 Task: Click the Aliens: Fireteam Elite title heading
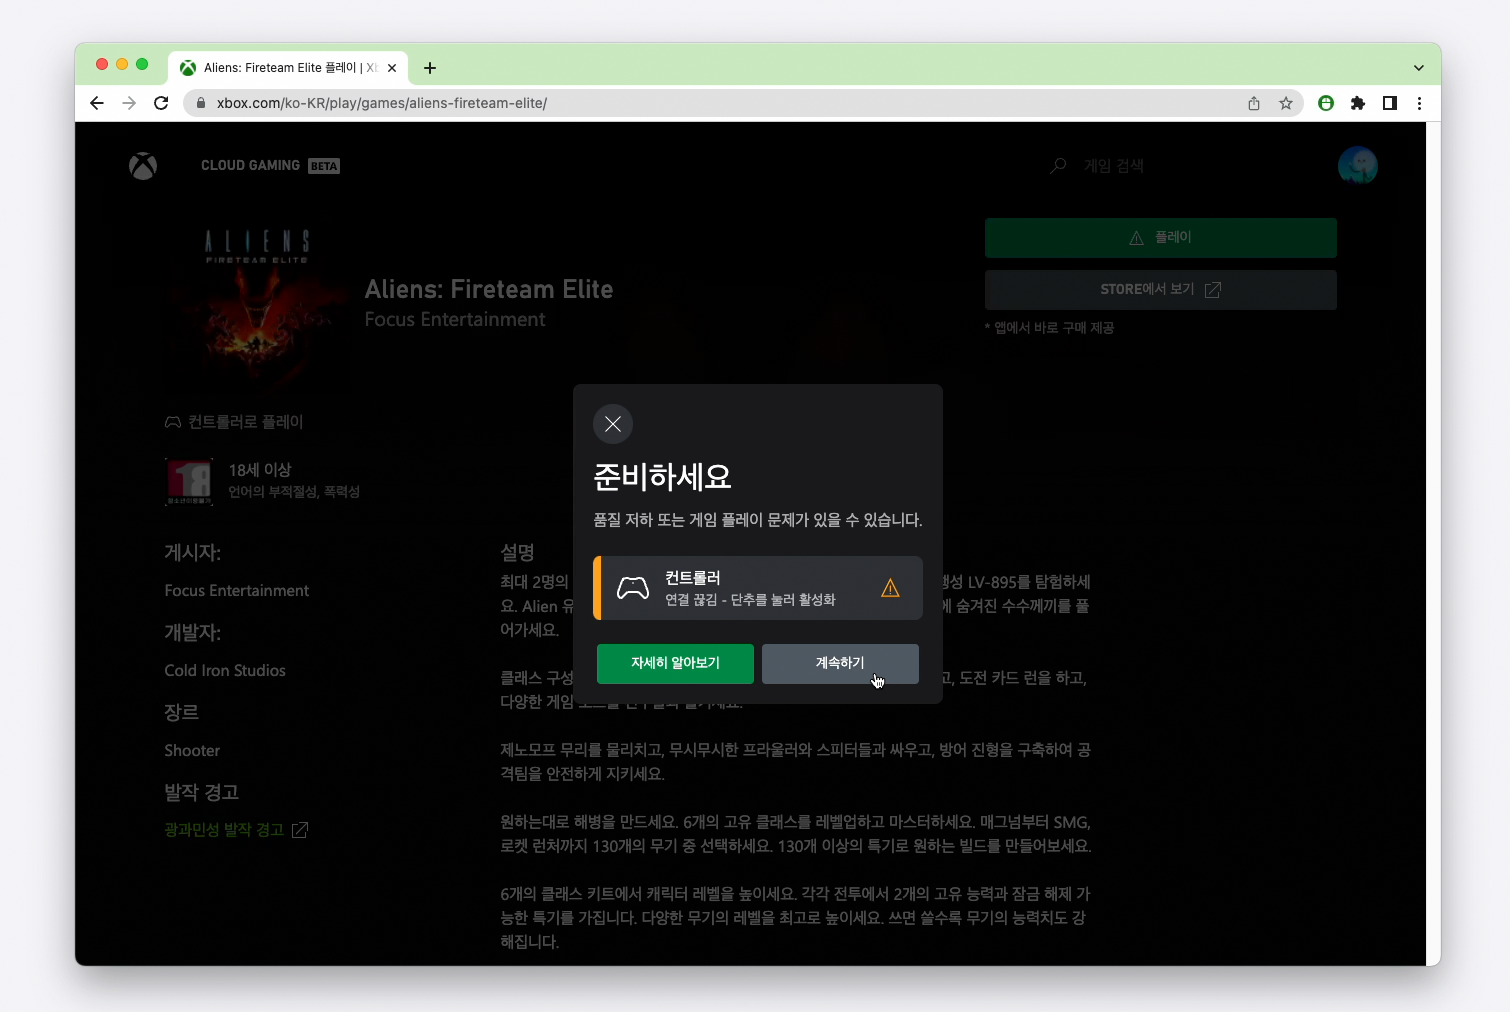(x=489, y=290)
